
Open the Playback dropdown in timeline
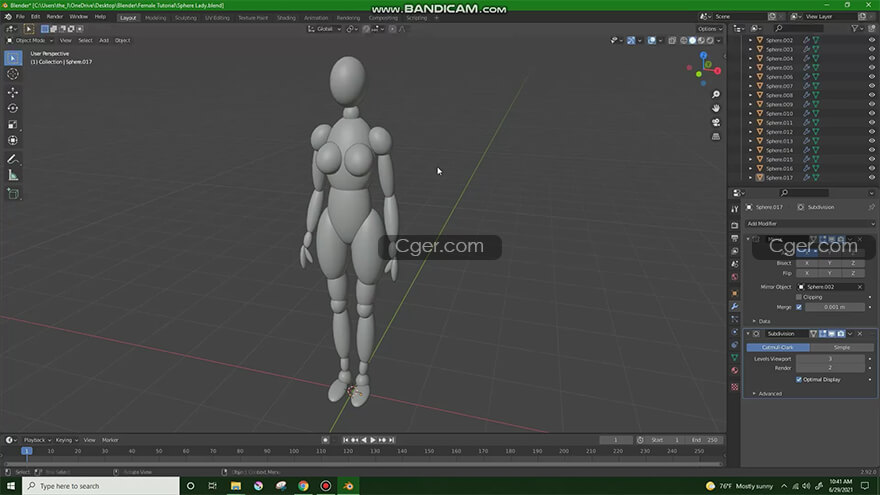pos(37,440)
